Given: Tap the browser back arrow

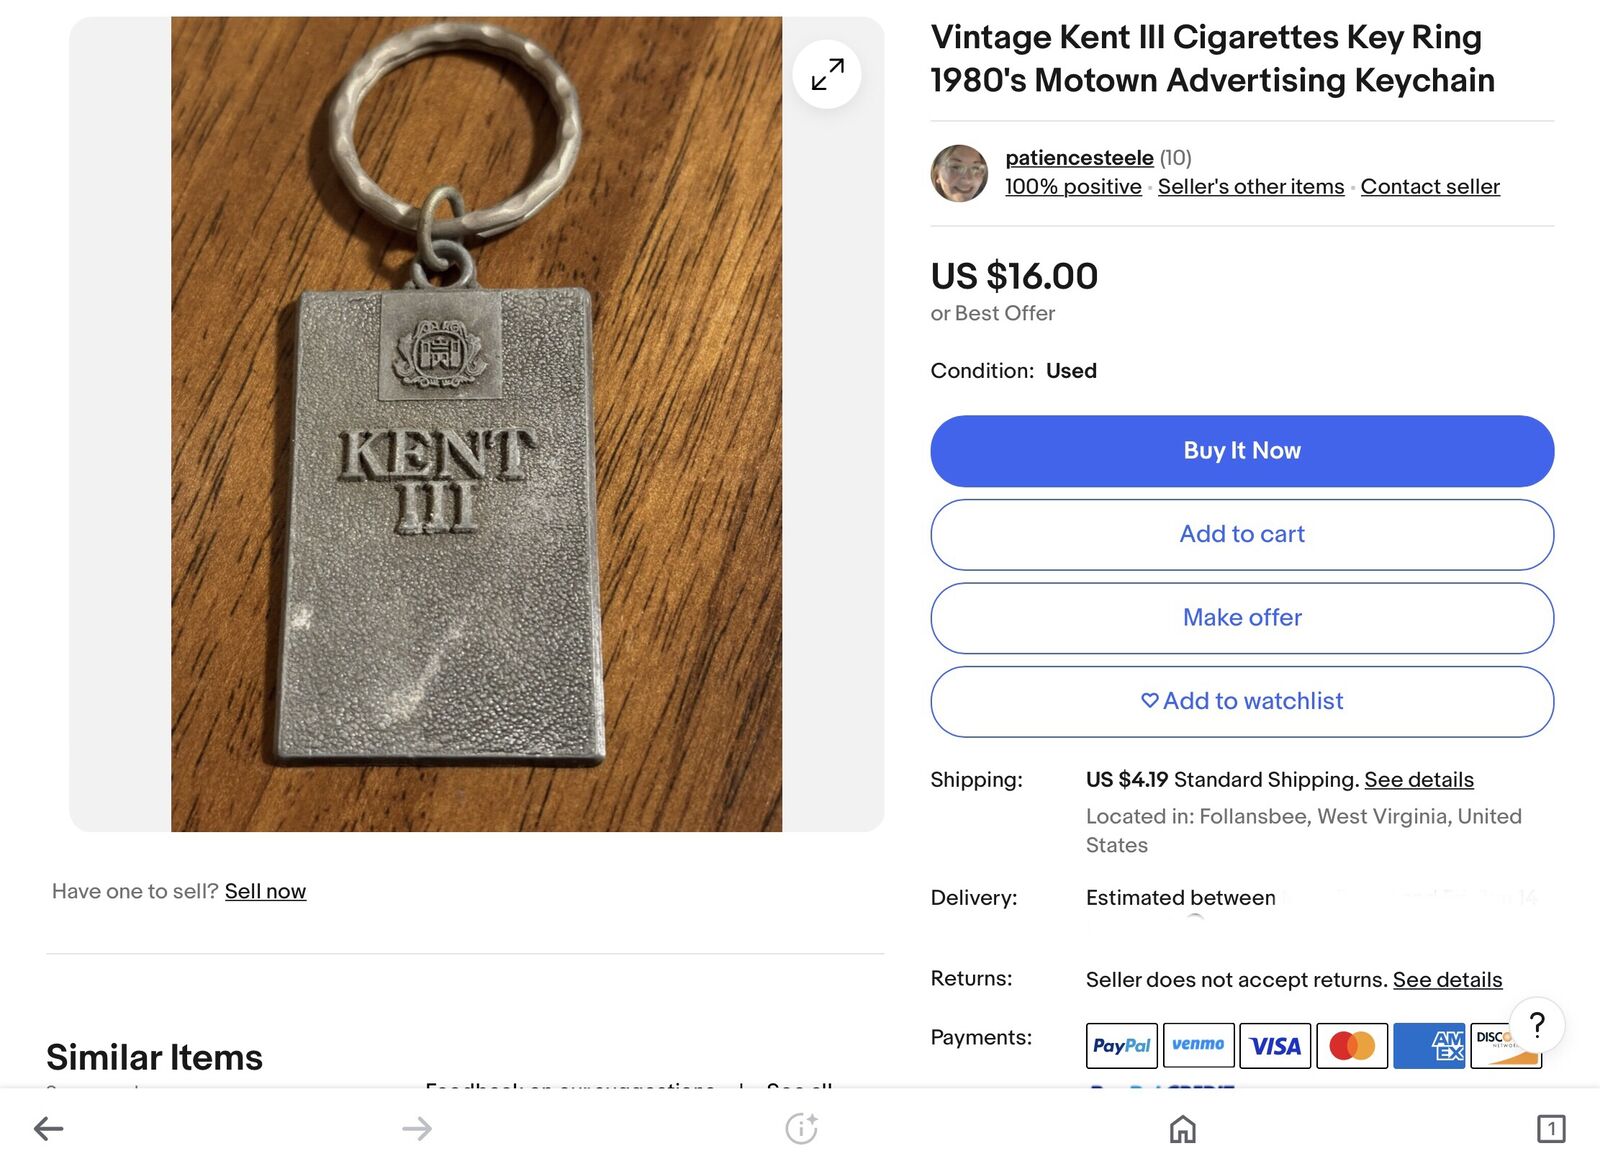Looking at the screenshot, I should tap(48, 1129).
